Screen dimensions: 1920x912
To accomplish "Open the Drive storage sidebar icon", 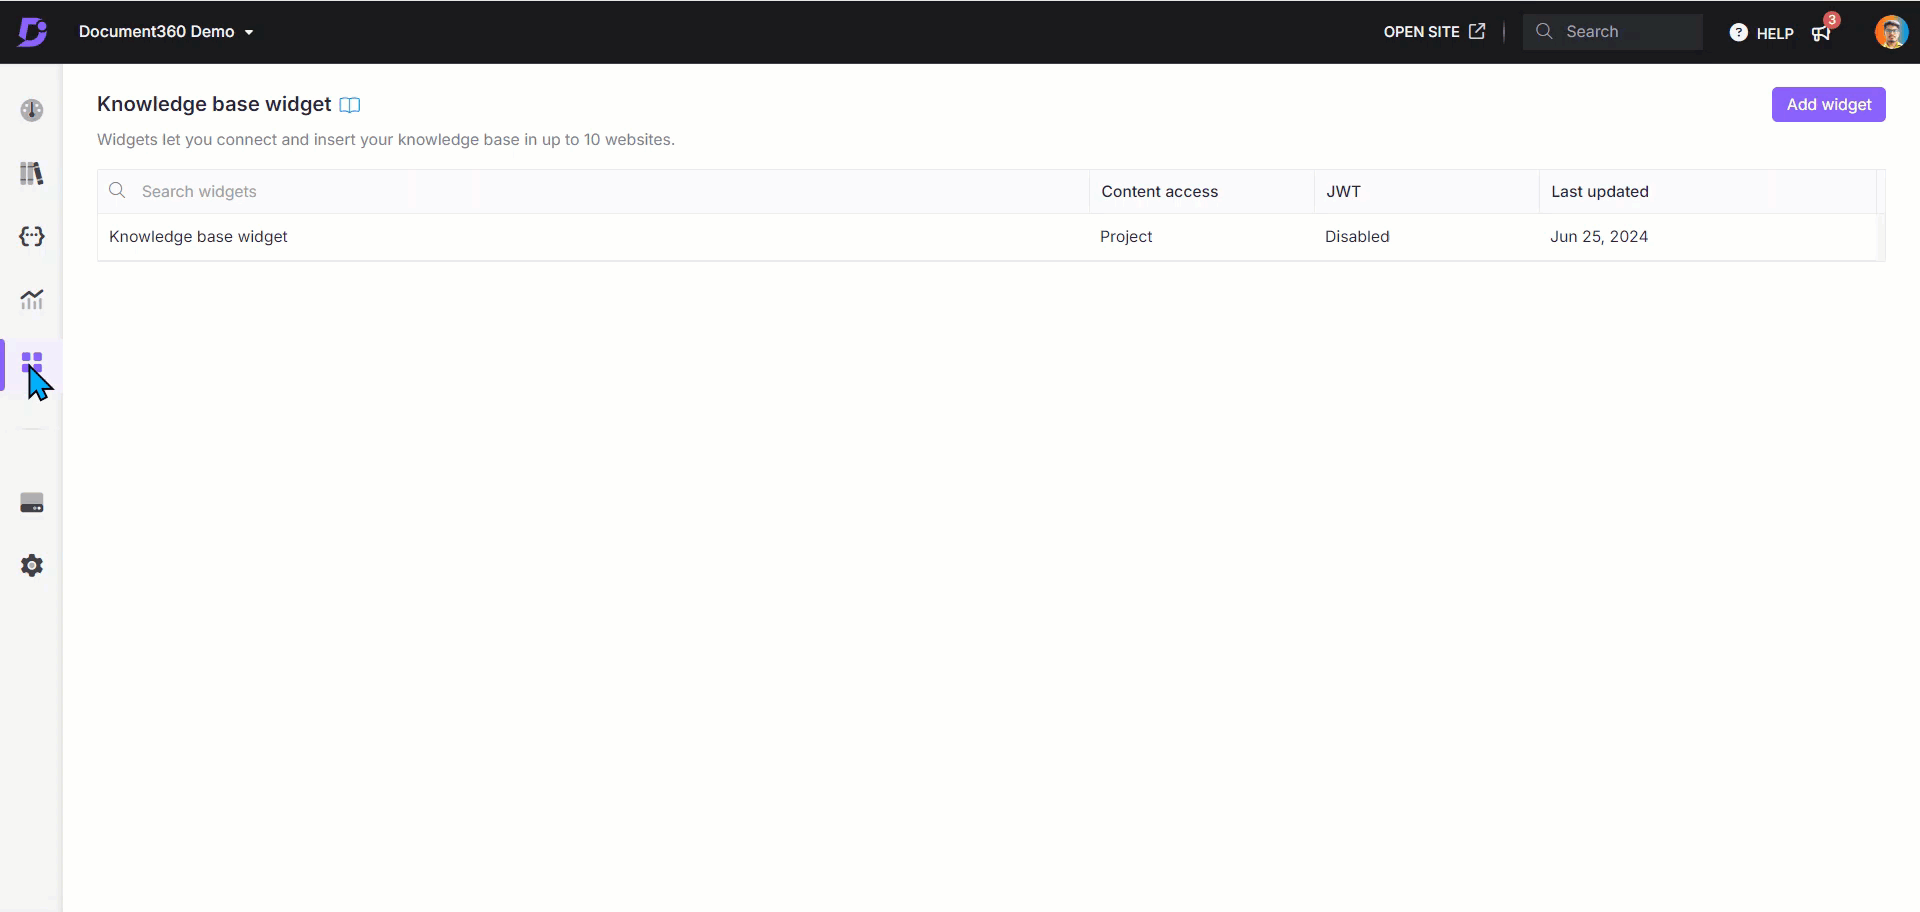I will [32, 503].
